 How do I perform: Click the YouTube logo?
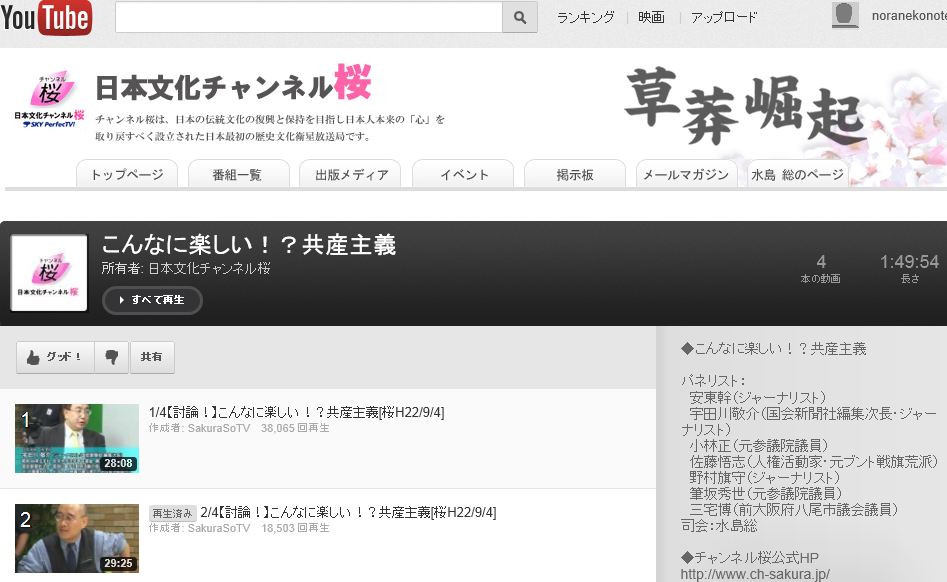[x=47, y=17]
